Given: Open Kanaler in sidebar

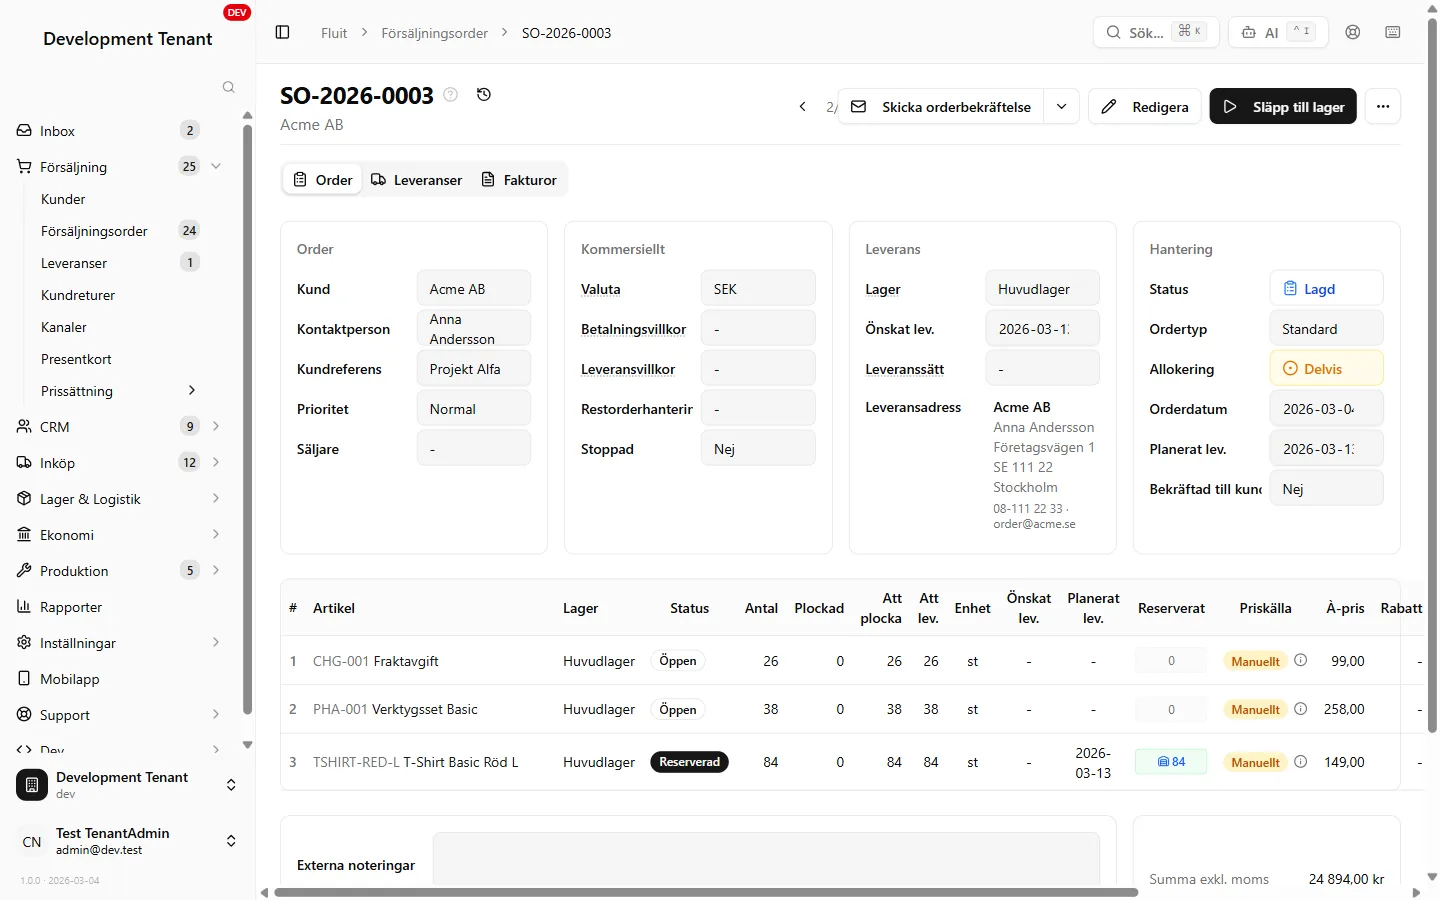Looking at the screenshot, I should [64, 327].
